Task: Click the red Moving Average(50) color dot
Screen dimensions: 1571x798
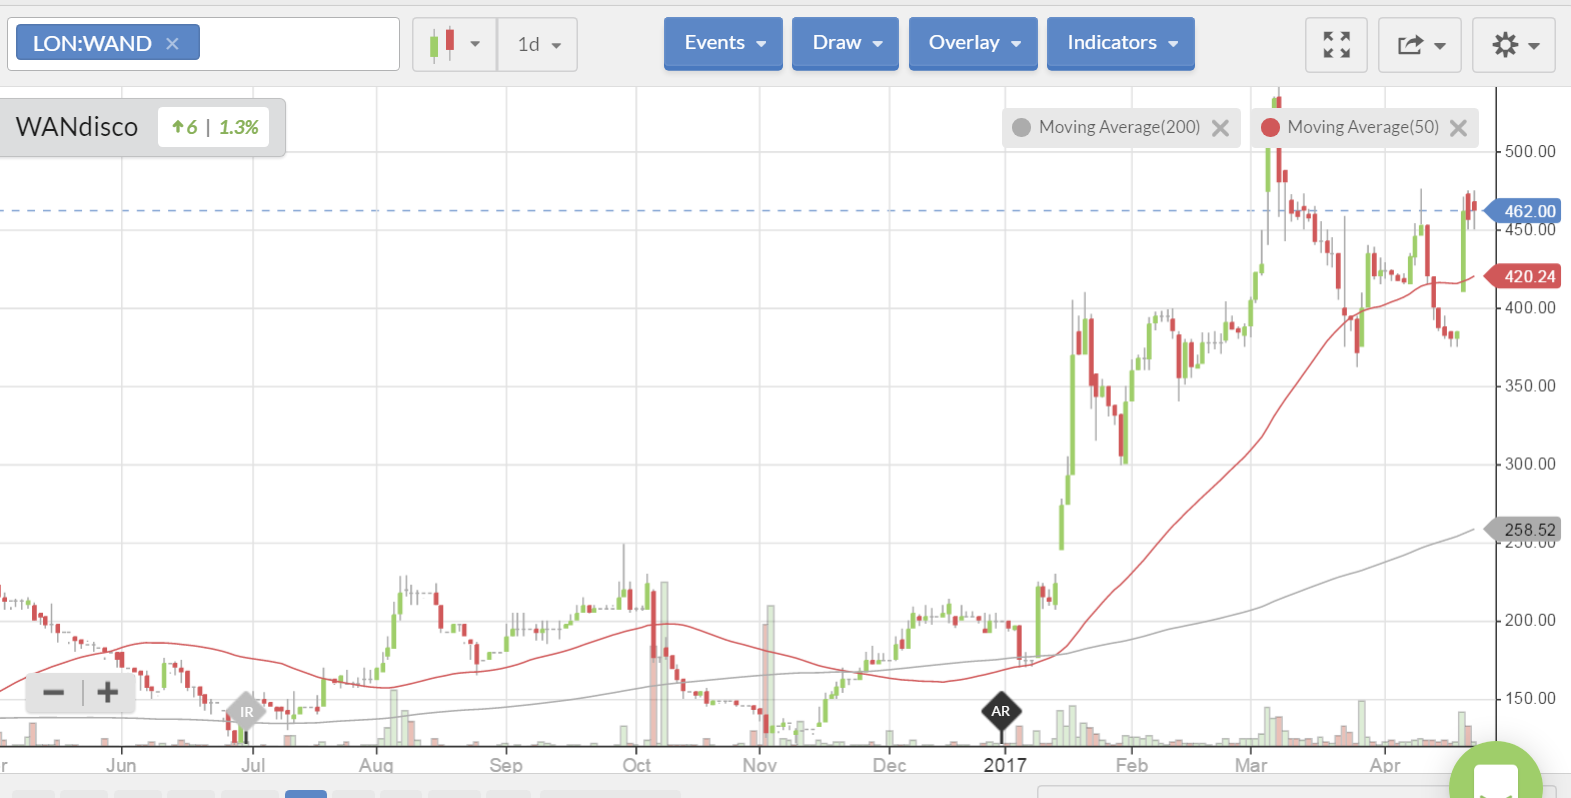Action: coord(1270,128)
